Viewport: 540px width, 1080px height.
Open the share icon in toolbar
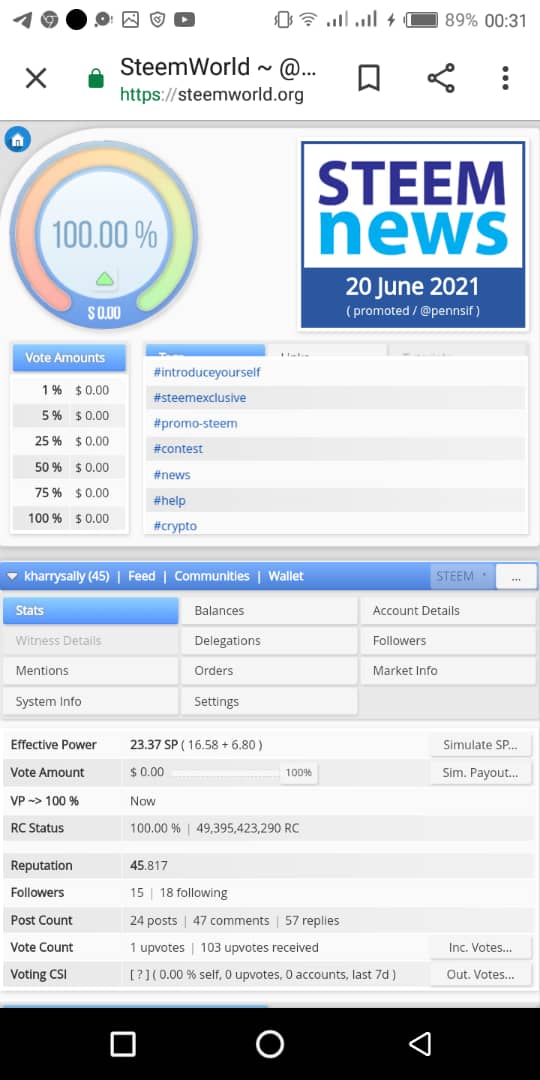pos(441,78)
